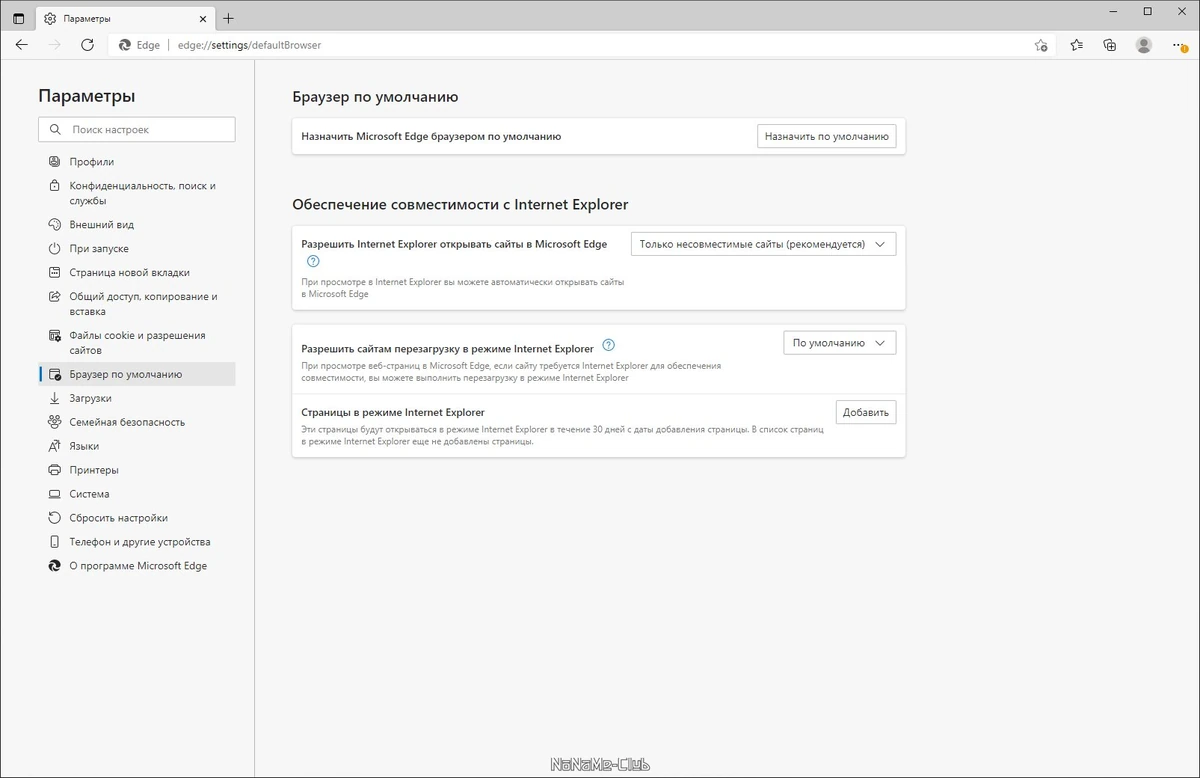Click the Файлы cookie icon
This screenshot has height=778, width=1200.
point(55,336)
